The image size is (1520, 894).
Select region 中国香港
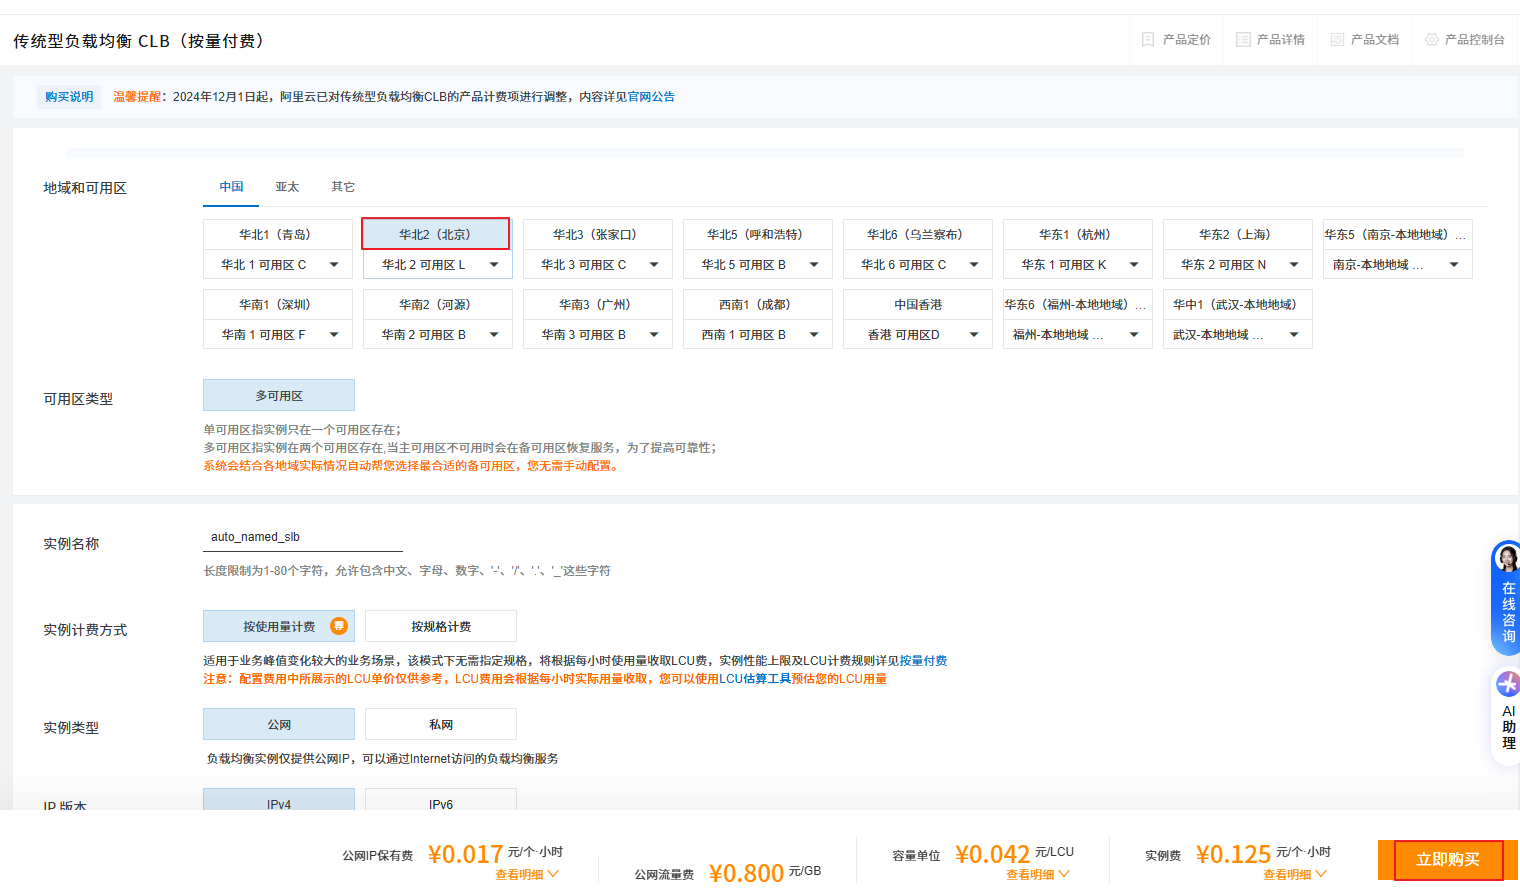(x=918, y=304)
